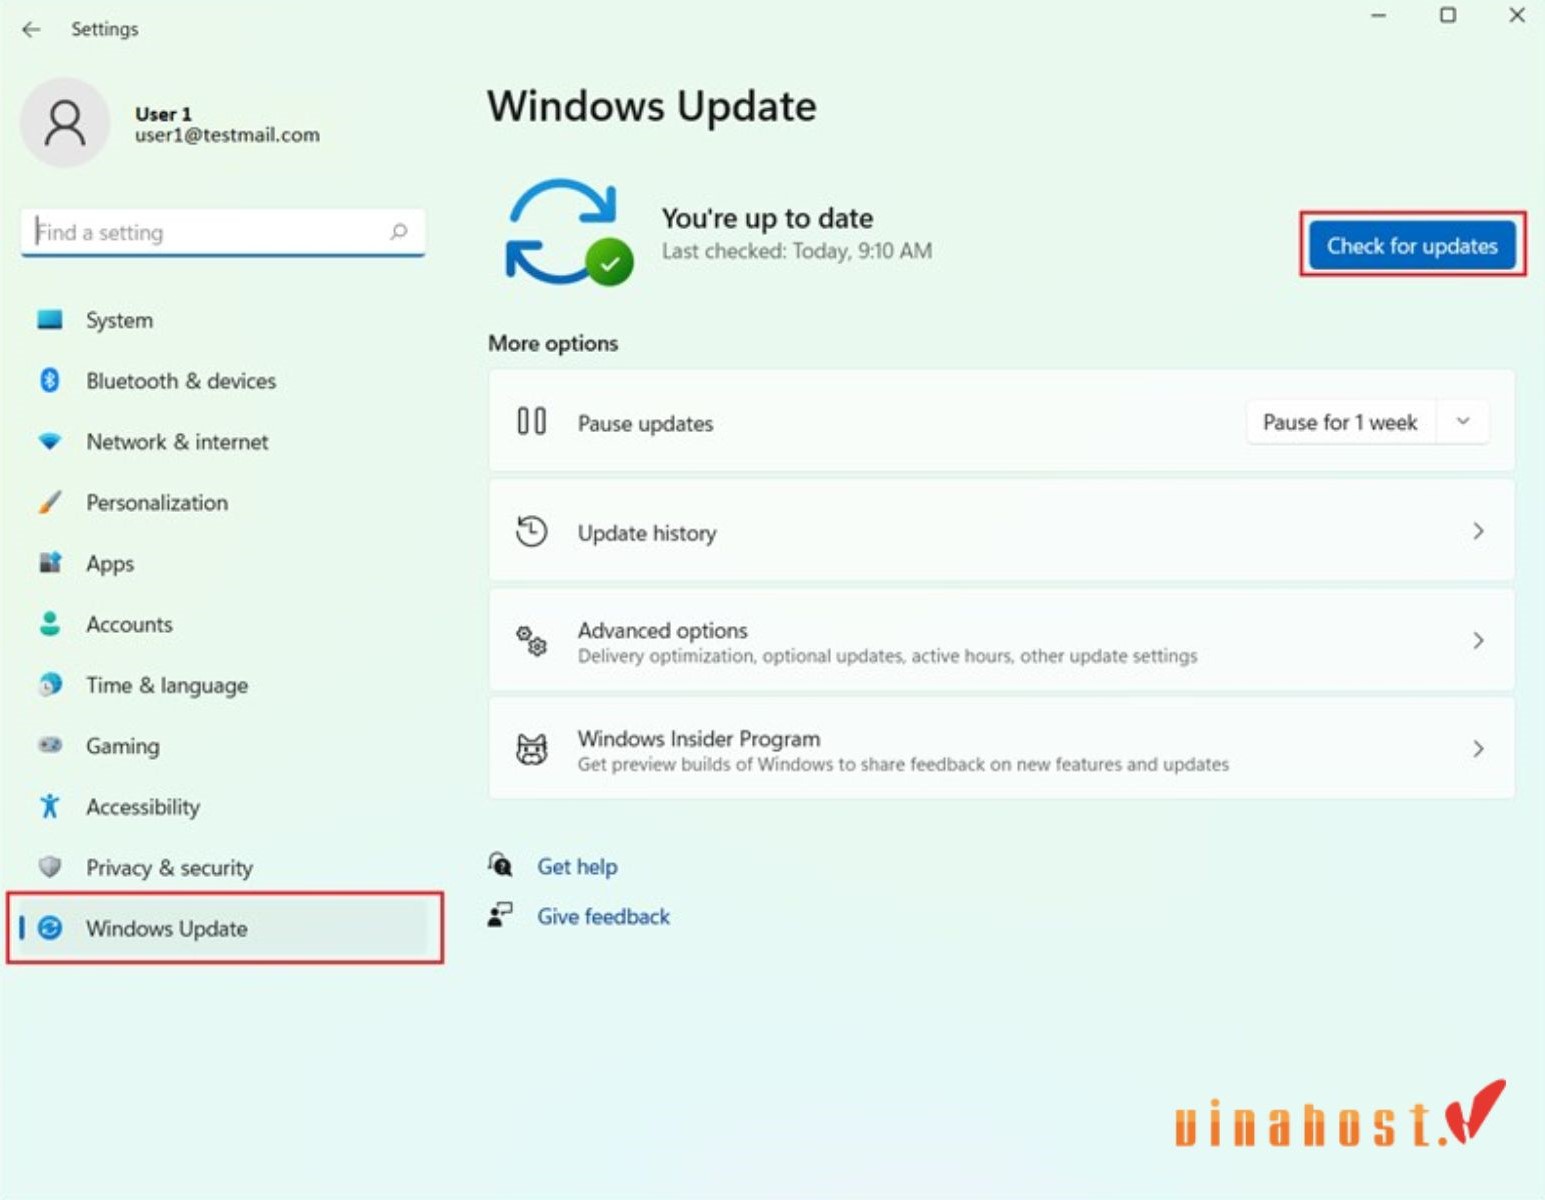Click the back arrow in Settings header

click(31, 29)
